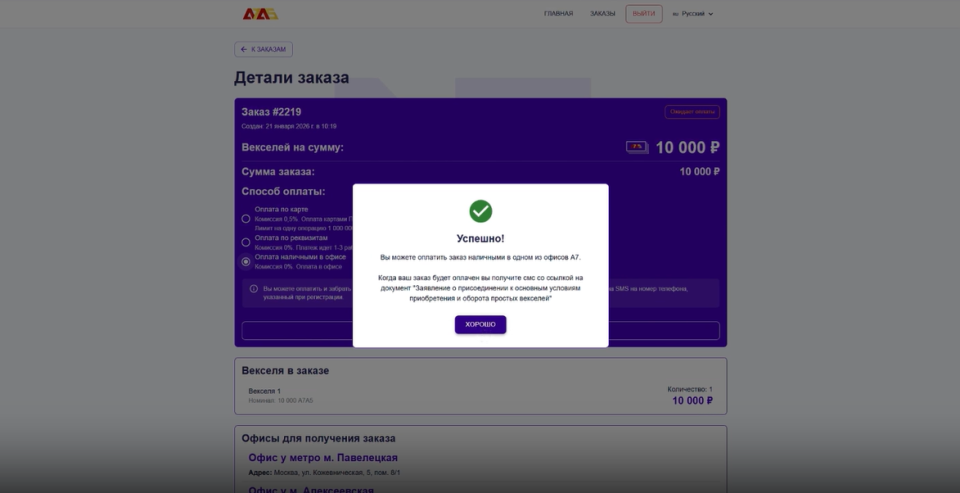
Task: Click the back arrow icon beside К ЗАКАЗАМ
Action: pos(244,49)
